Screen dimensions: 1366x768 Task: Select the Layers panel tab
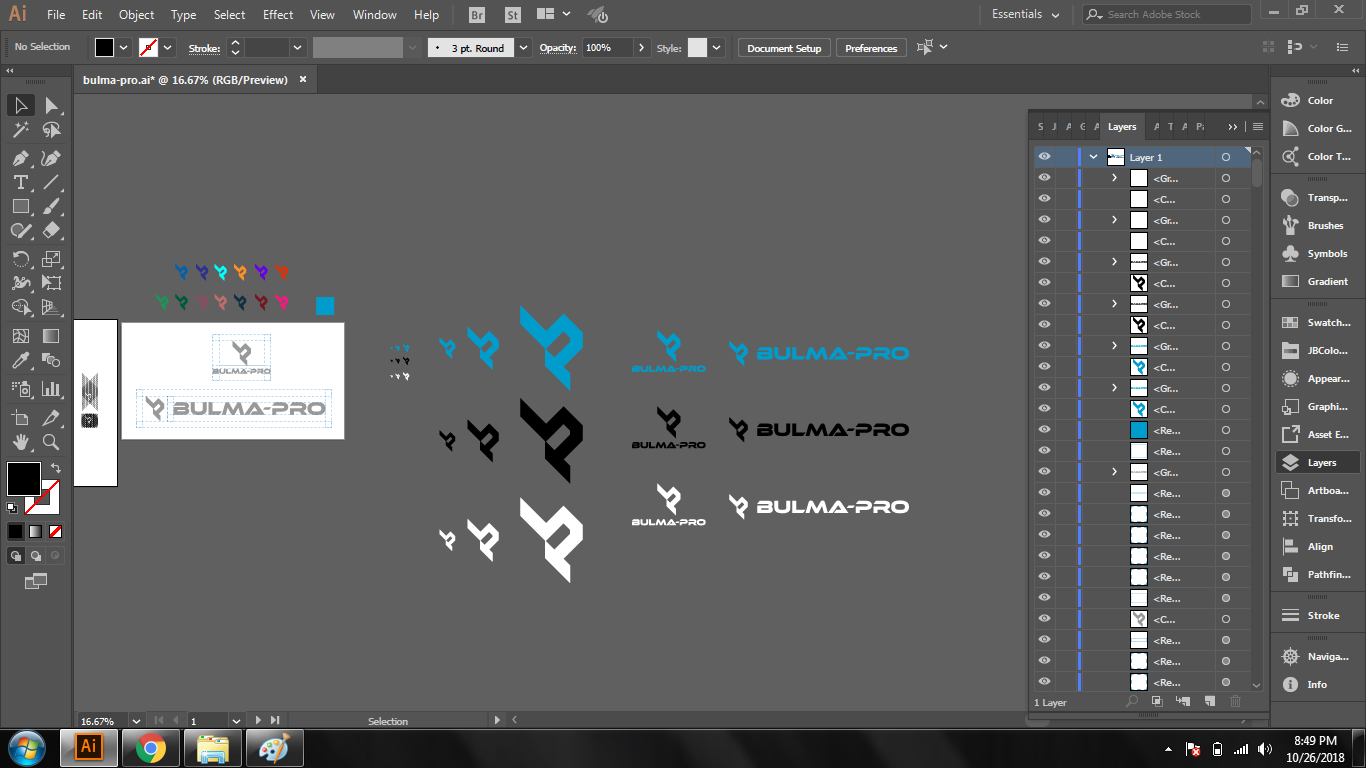click(x=1122, y=127)
